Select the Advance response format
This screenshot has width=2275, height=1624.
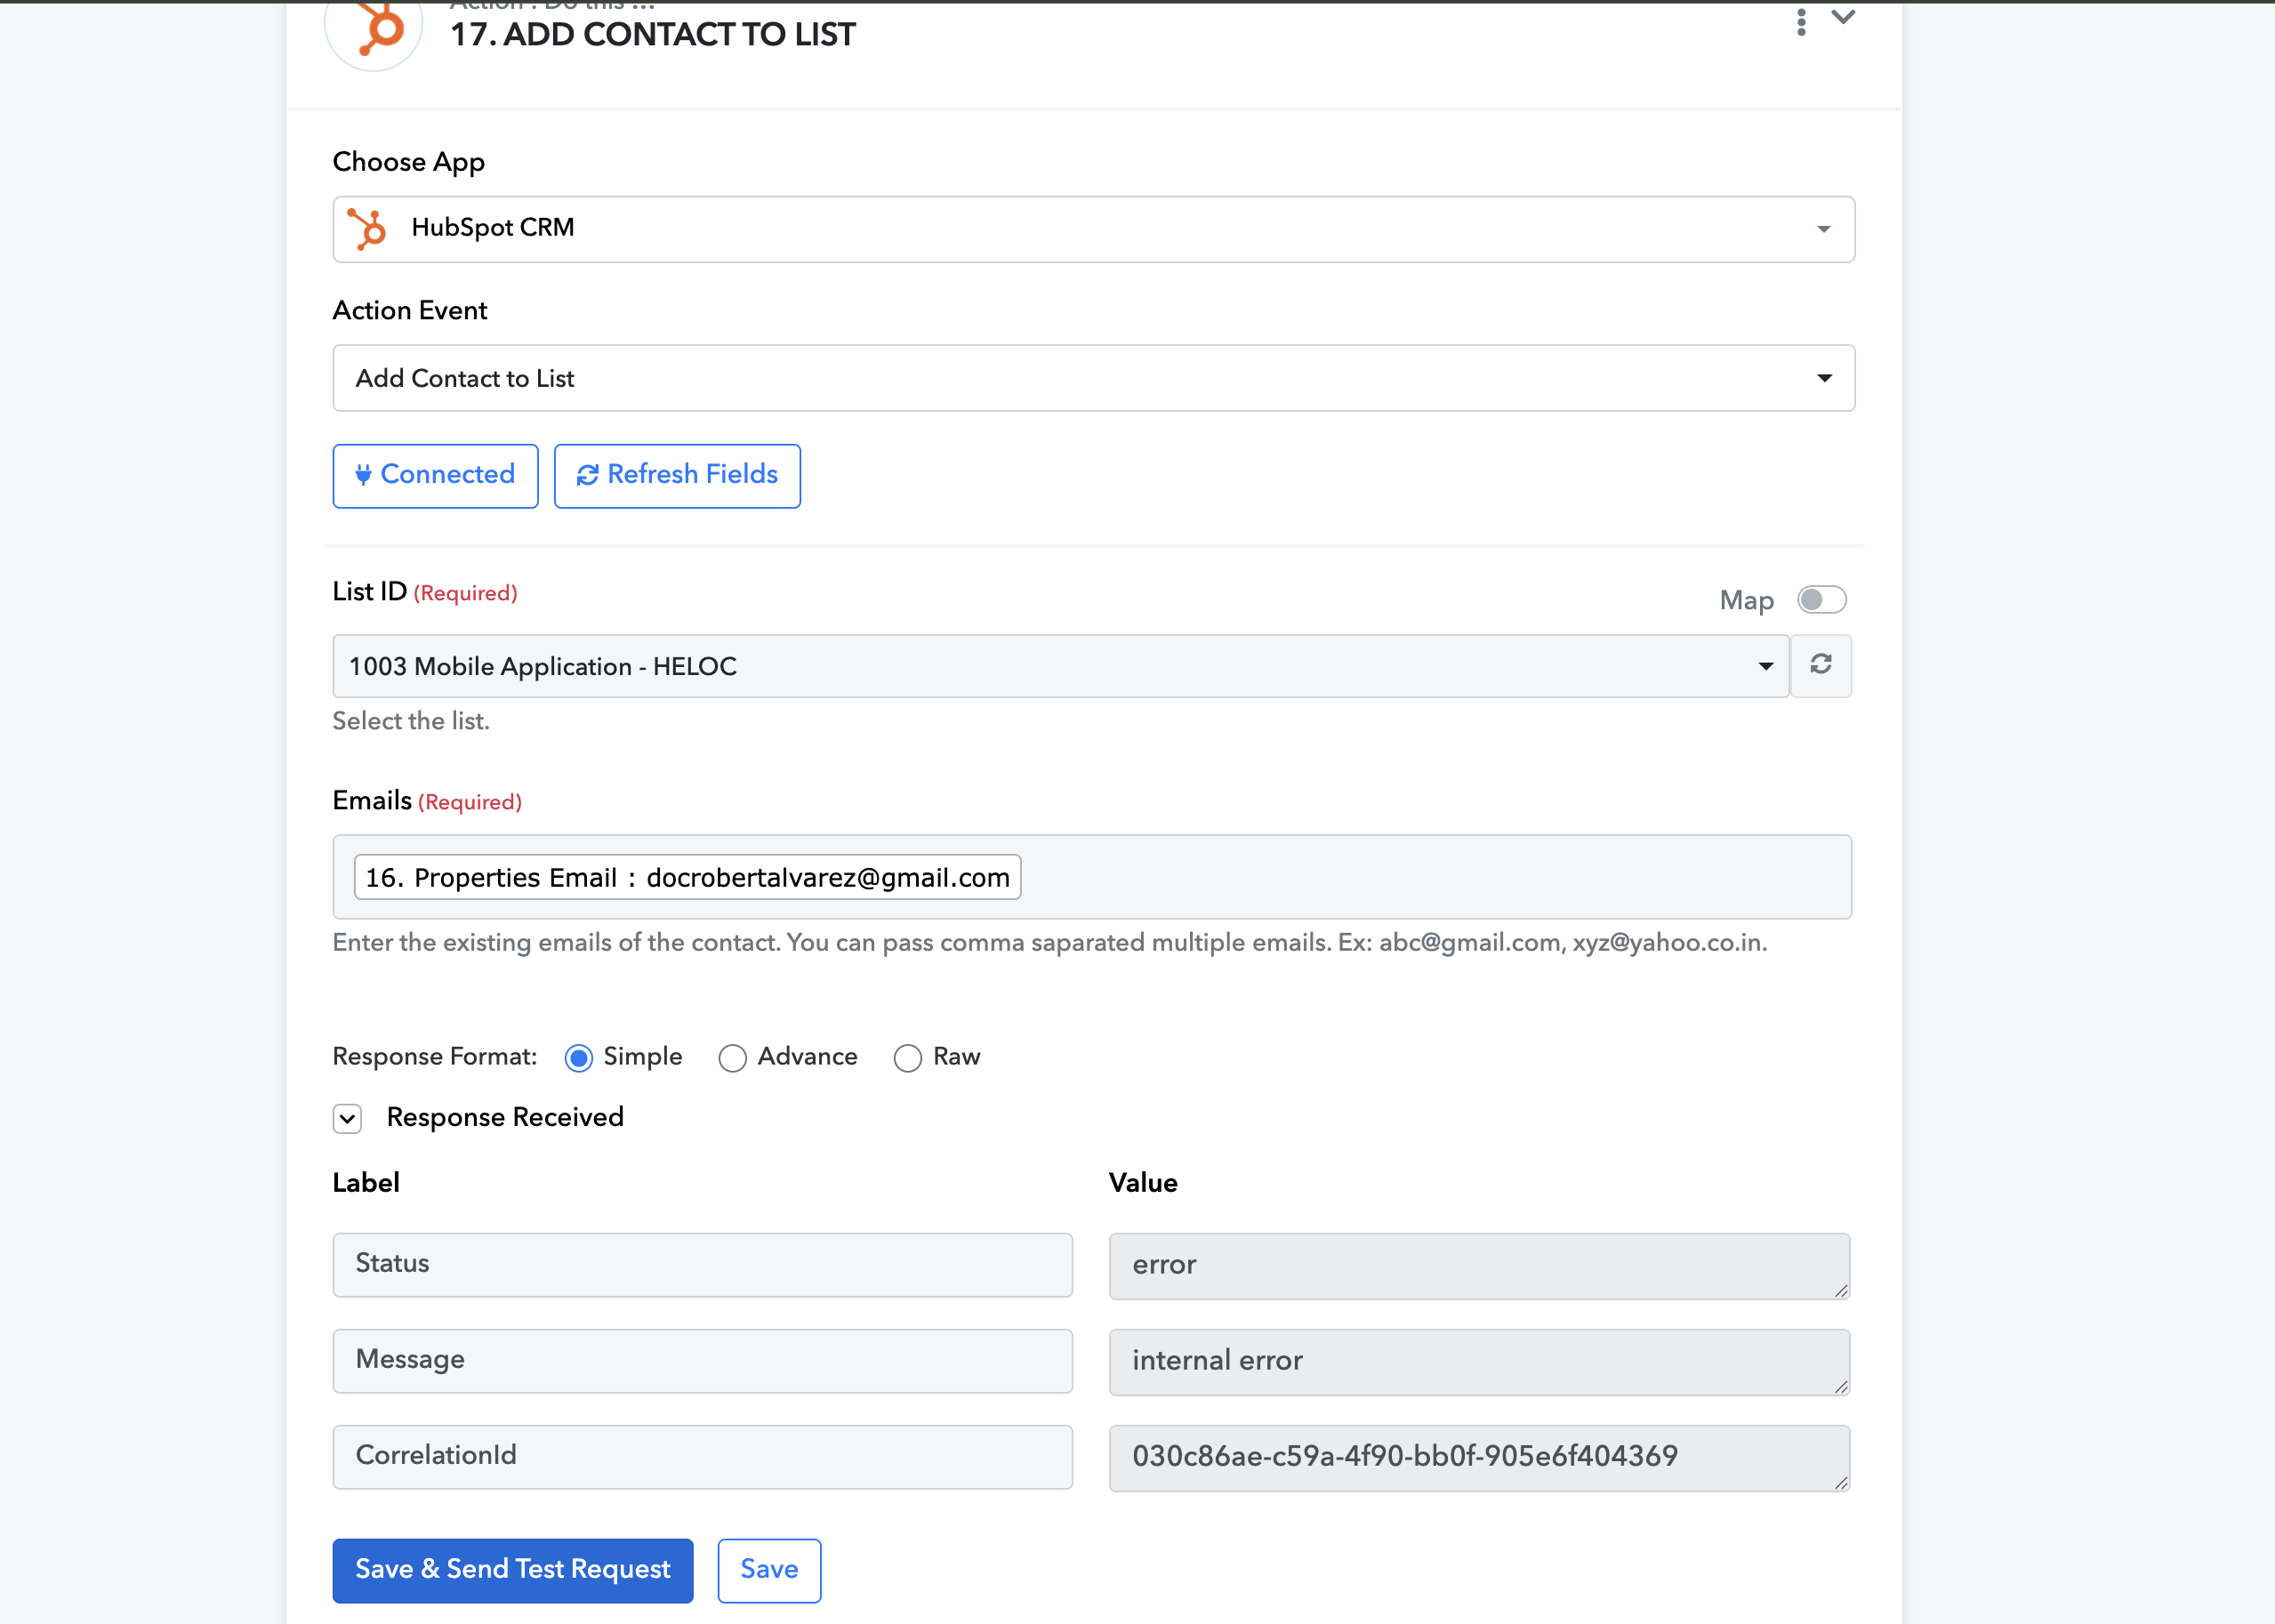pyautogui.click(x=732, y=1058)
